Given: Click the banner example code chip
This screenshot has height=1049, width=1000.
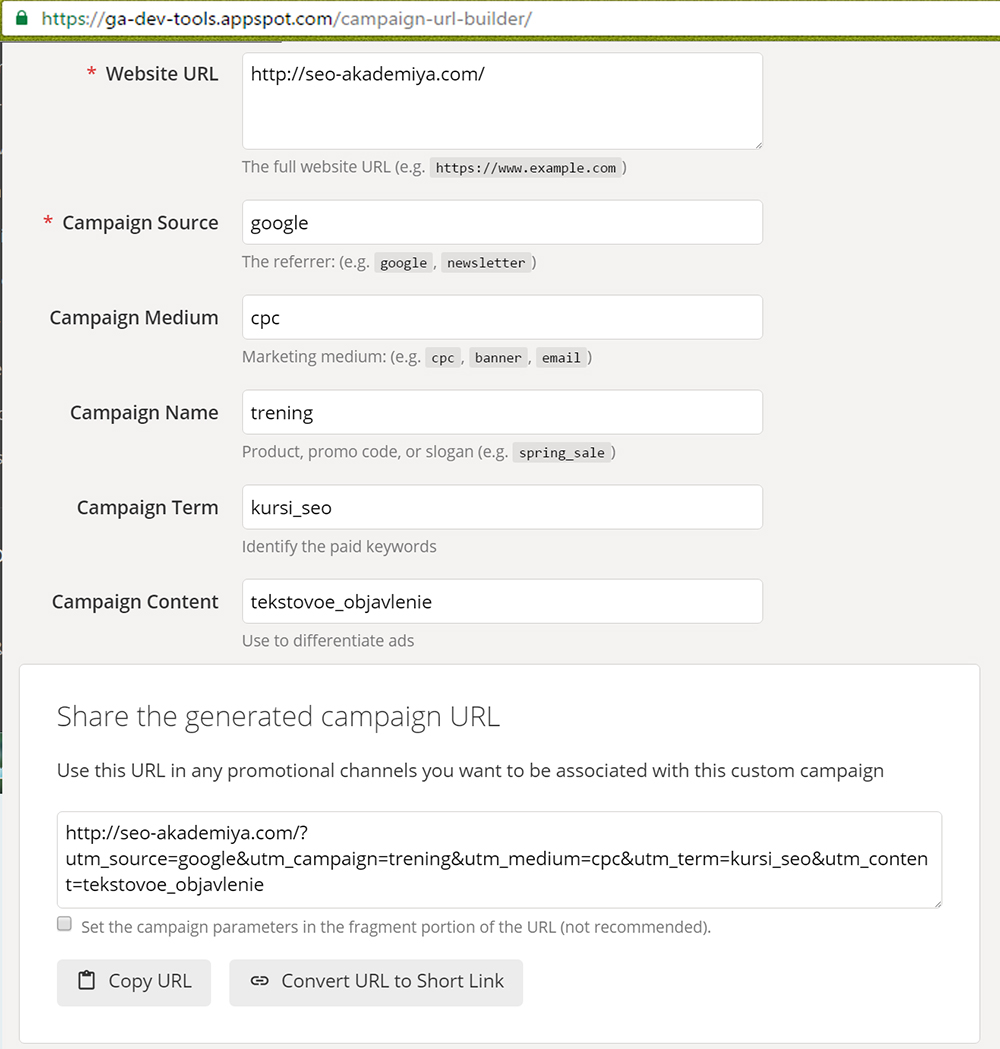Looking at the screenshot, I should [x=498, y=358].
